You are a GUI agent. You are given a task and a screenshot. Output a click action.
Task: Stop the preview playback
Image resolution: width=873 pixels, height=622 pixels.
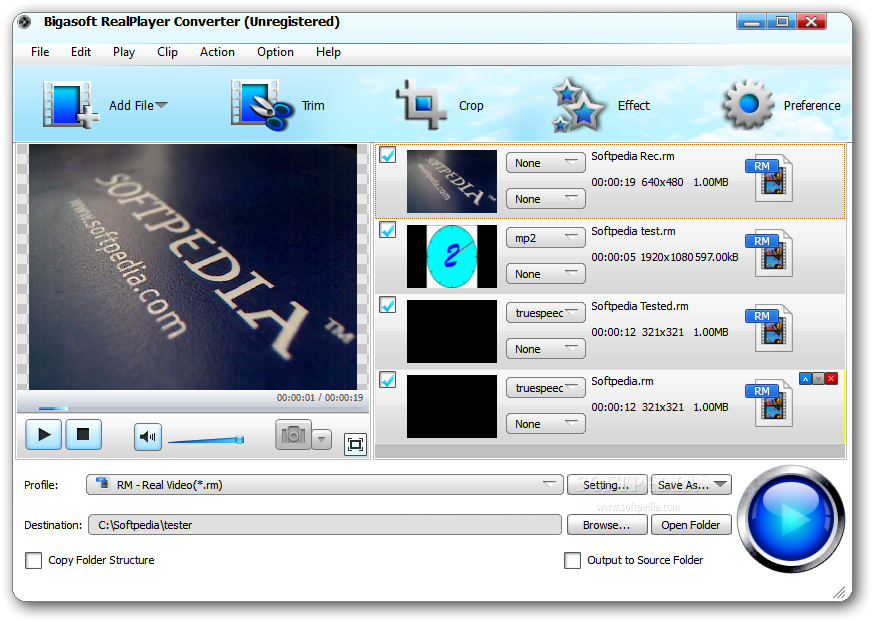point(84,434)
